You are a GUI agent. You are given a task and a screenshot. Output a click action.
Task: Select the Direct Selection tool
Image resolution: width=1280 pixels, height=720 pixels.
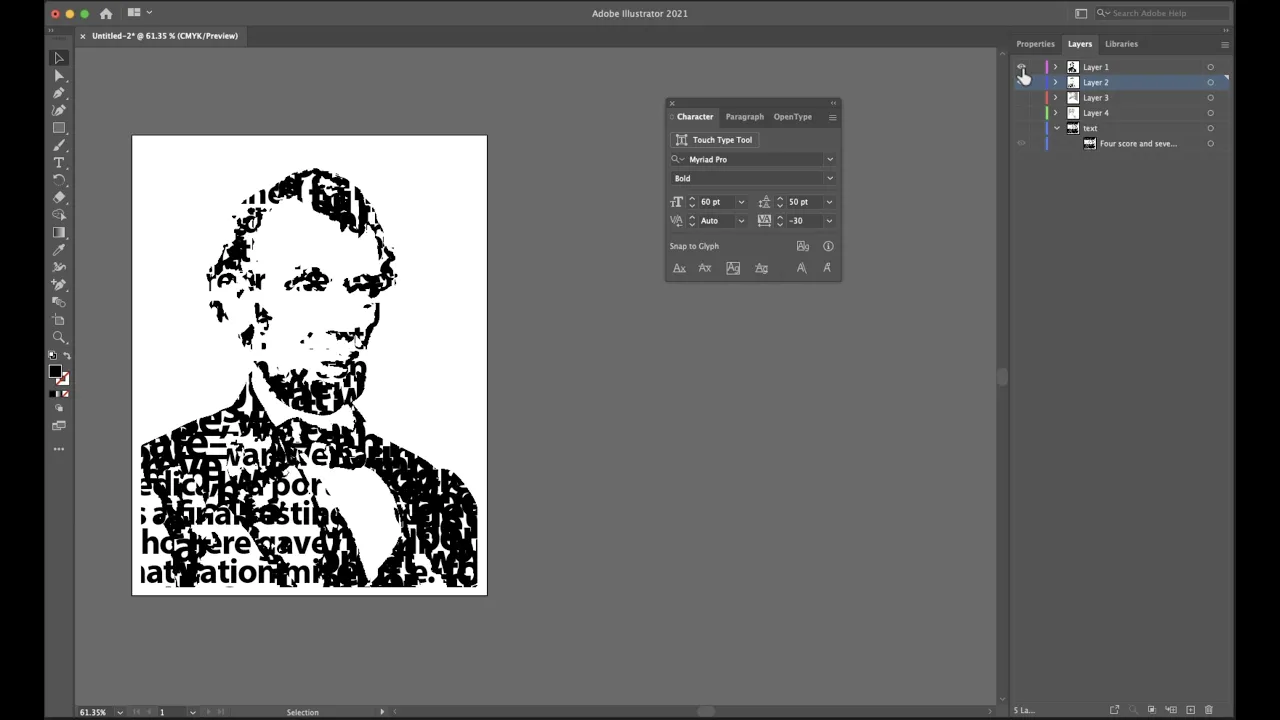pos(59,76)
